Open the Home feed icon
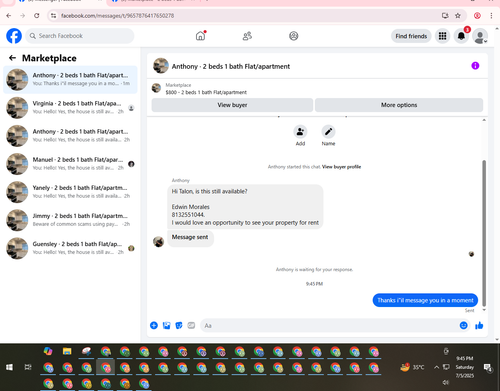500x391 pixels. 200,36
